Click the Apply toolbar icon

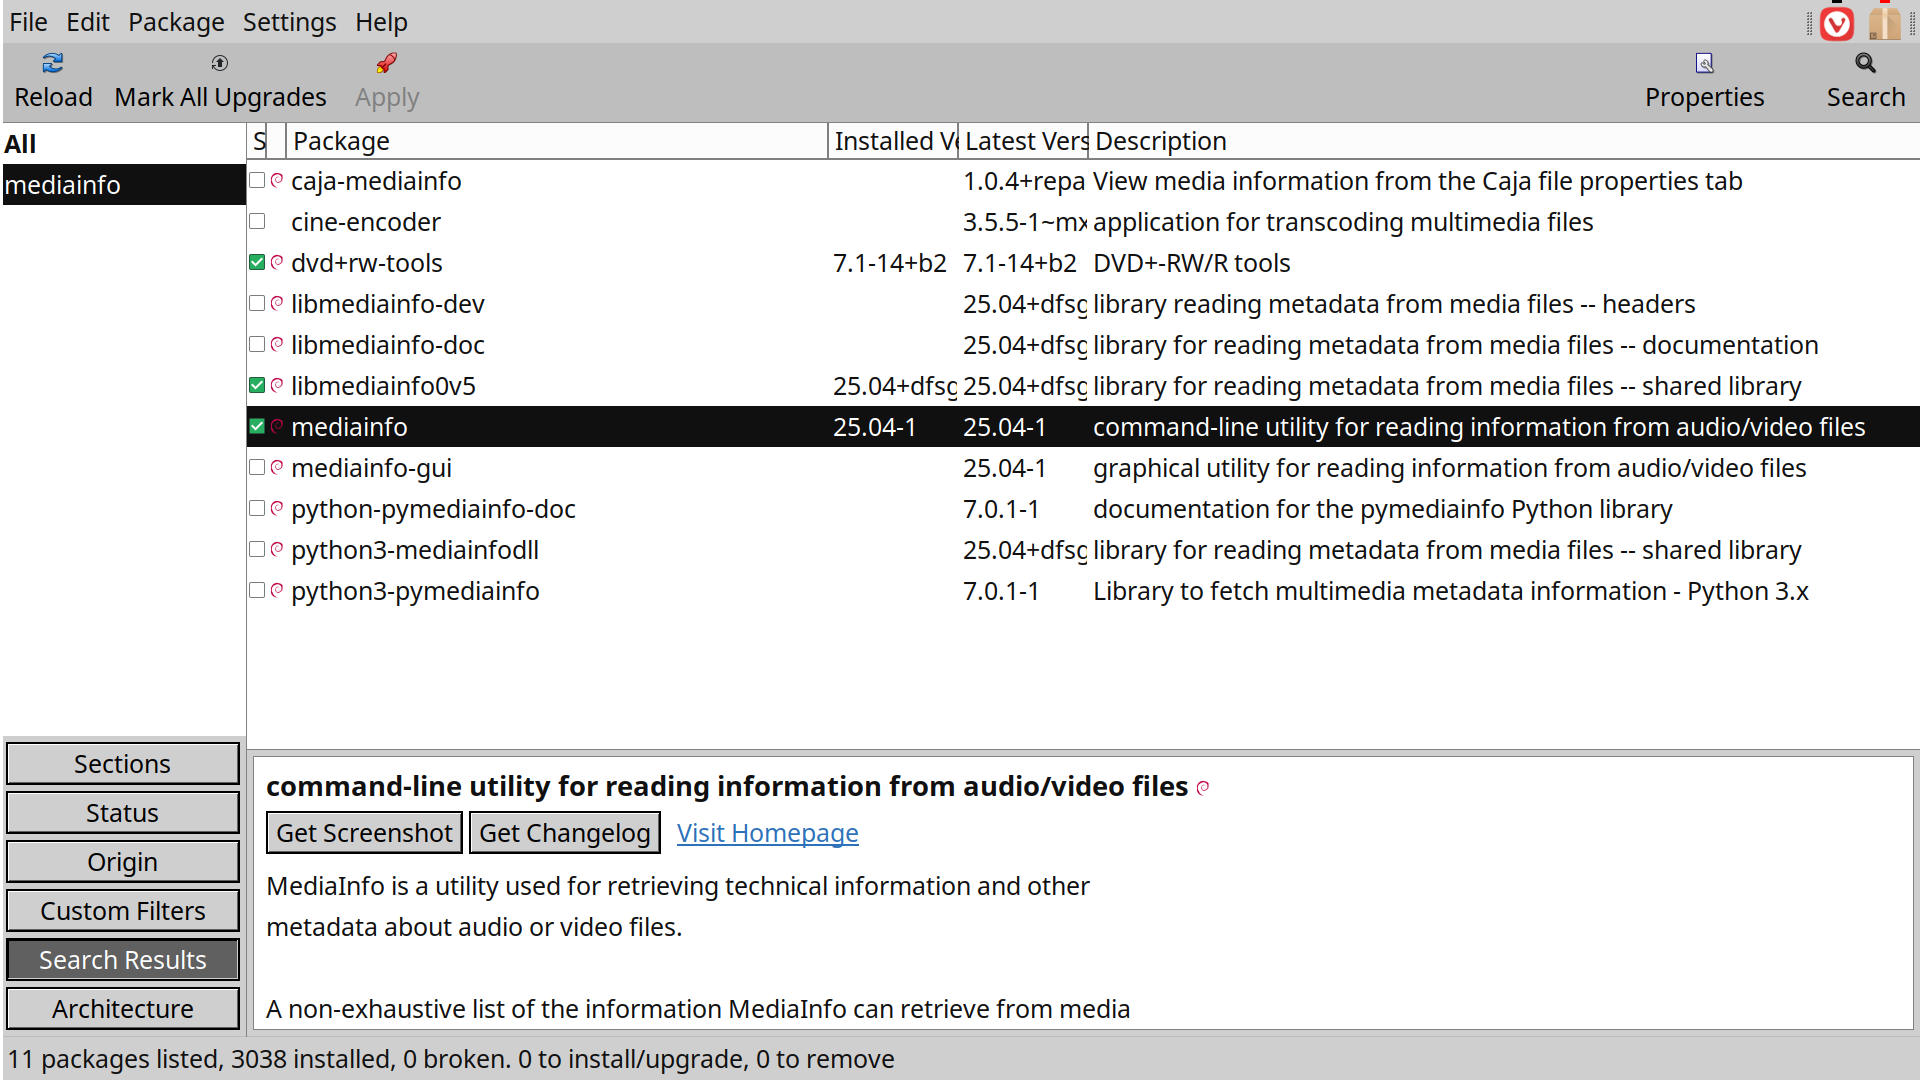[x=386, y=63]
